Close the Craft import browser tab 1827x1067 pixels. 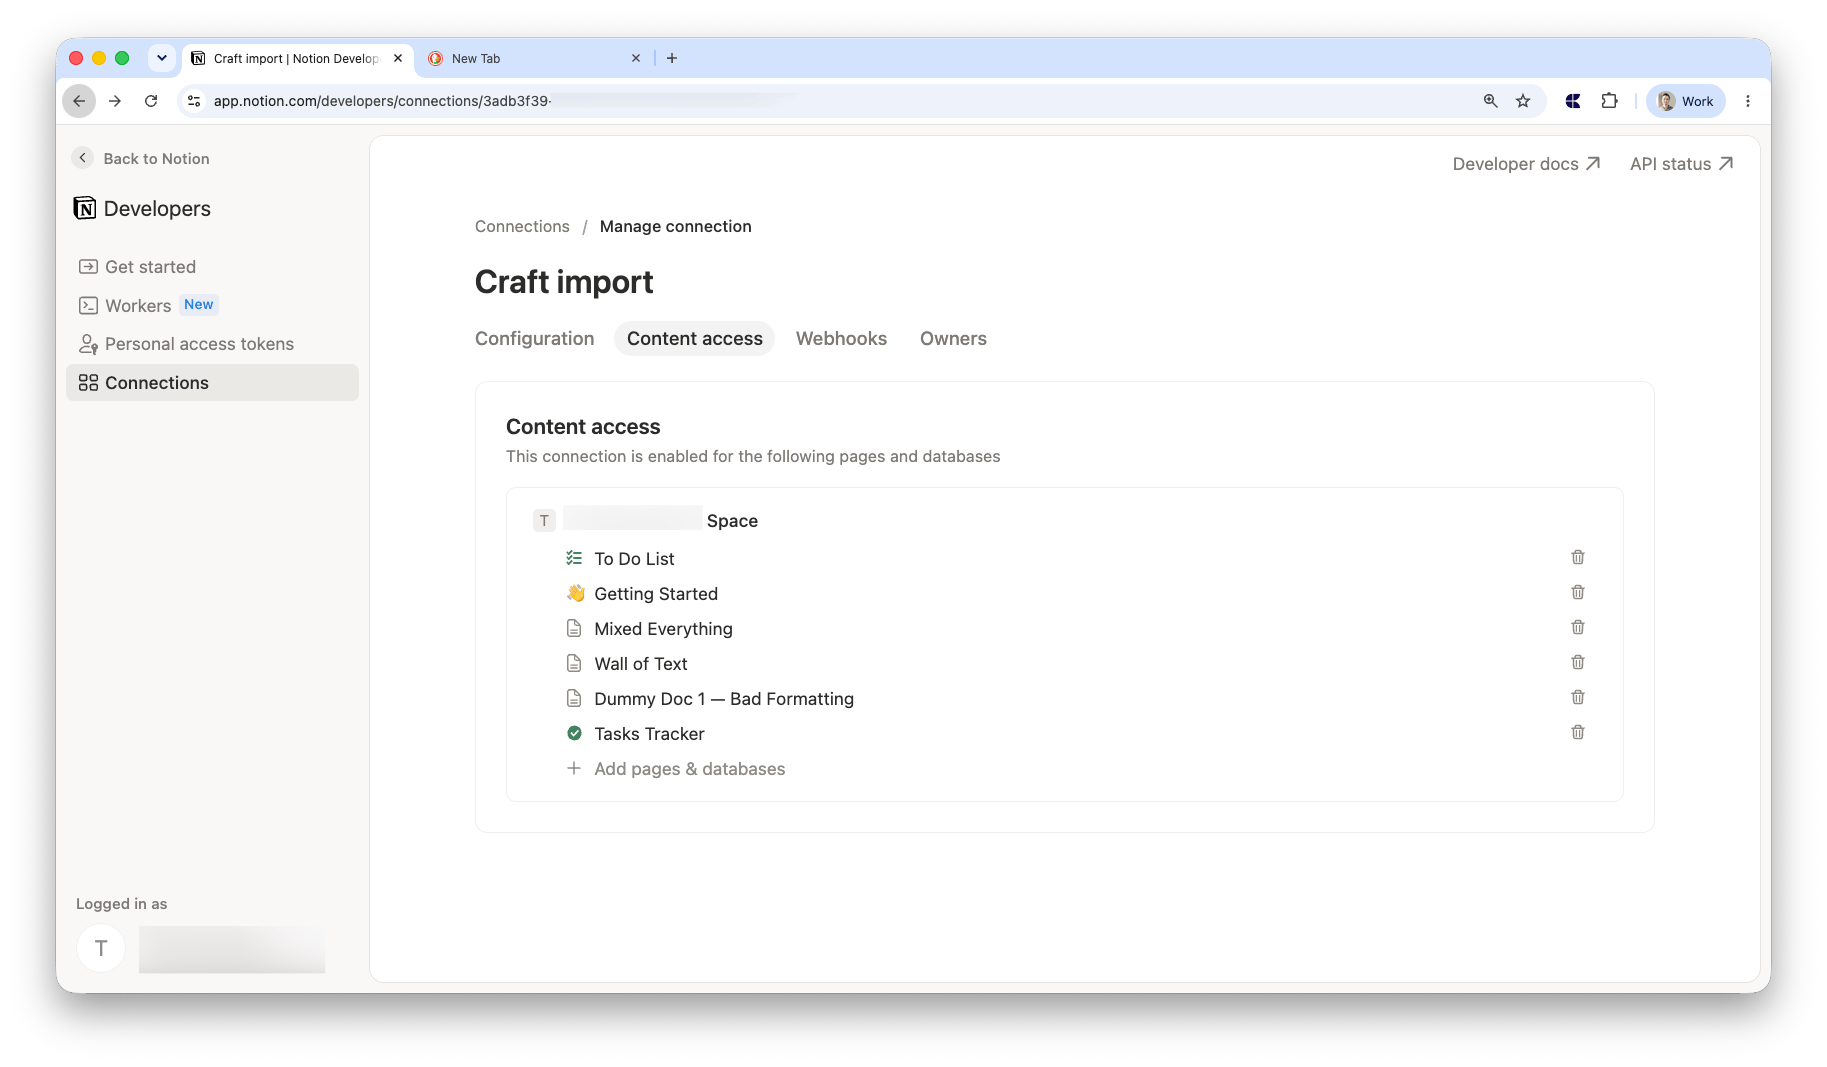pos(398,58)
